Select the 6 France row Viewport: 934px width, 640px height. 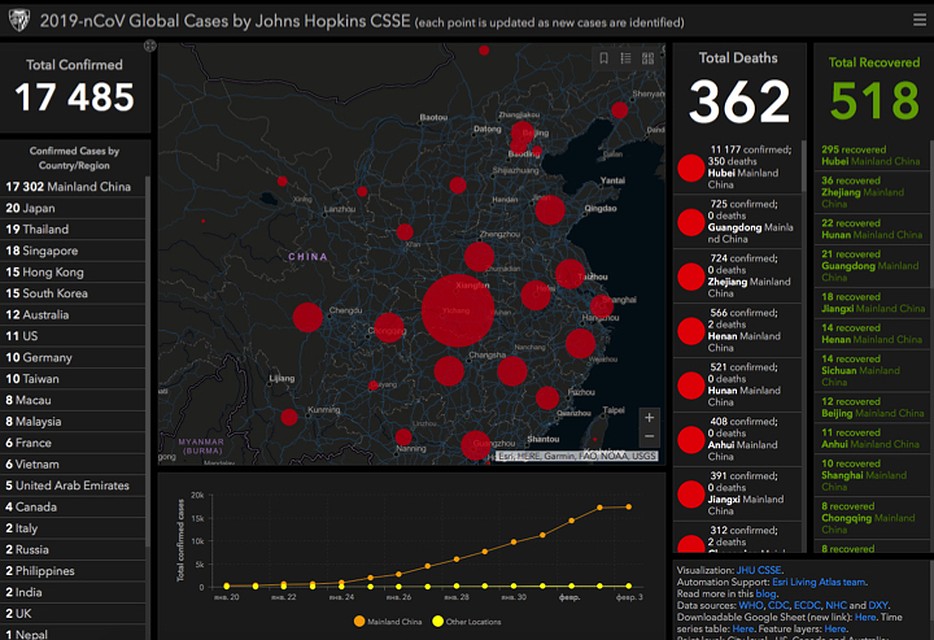73,443
